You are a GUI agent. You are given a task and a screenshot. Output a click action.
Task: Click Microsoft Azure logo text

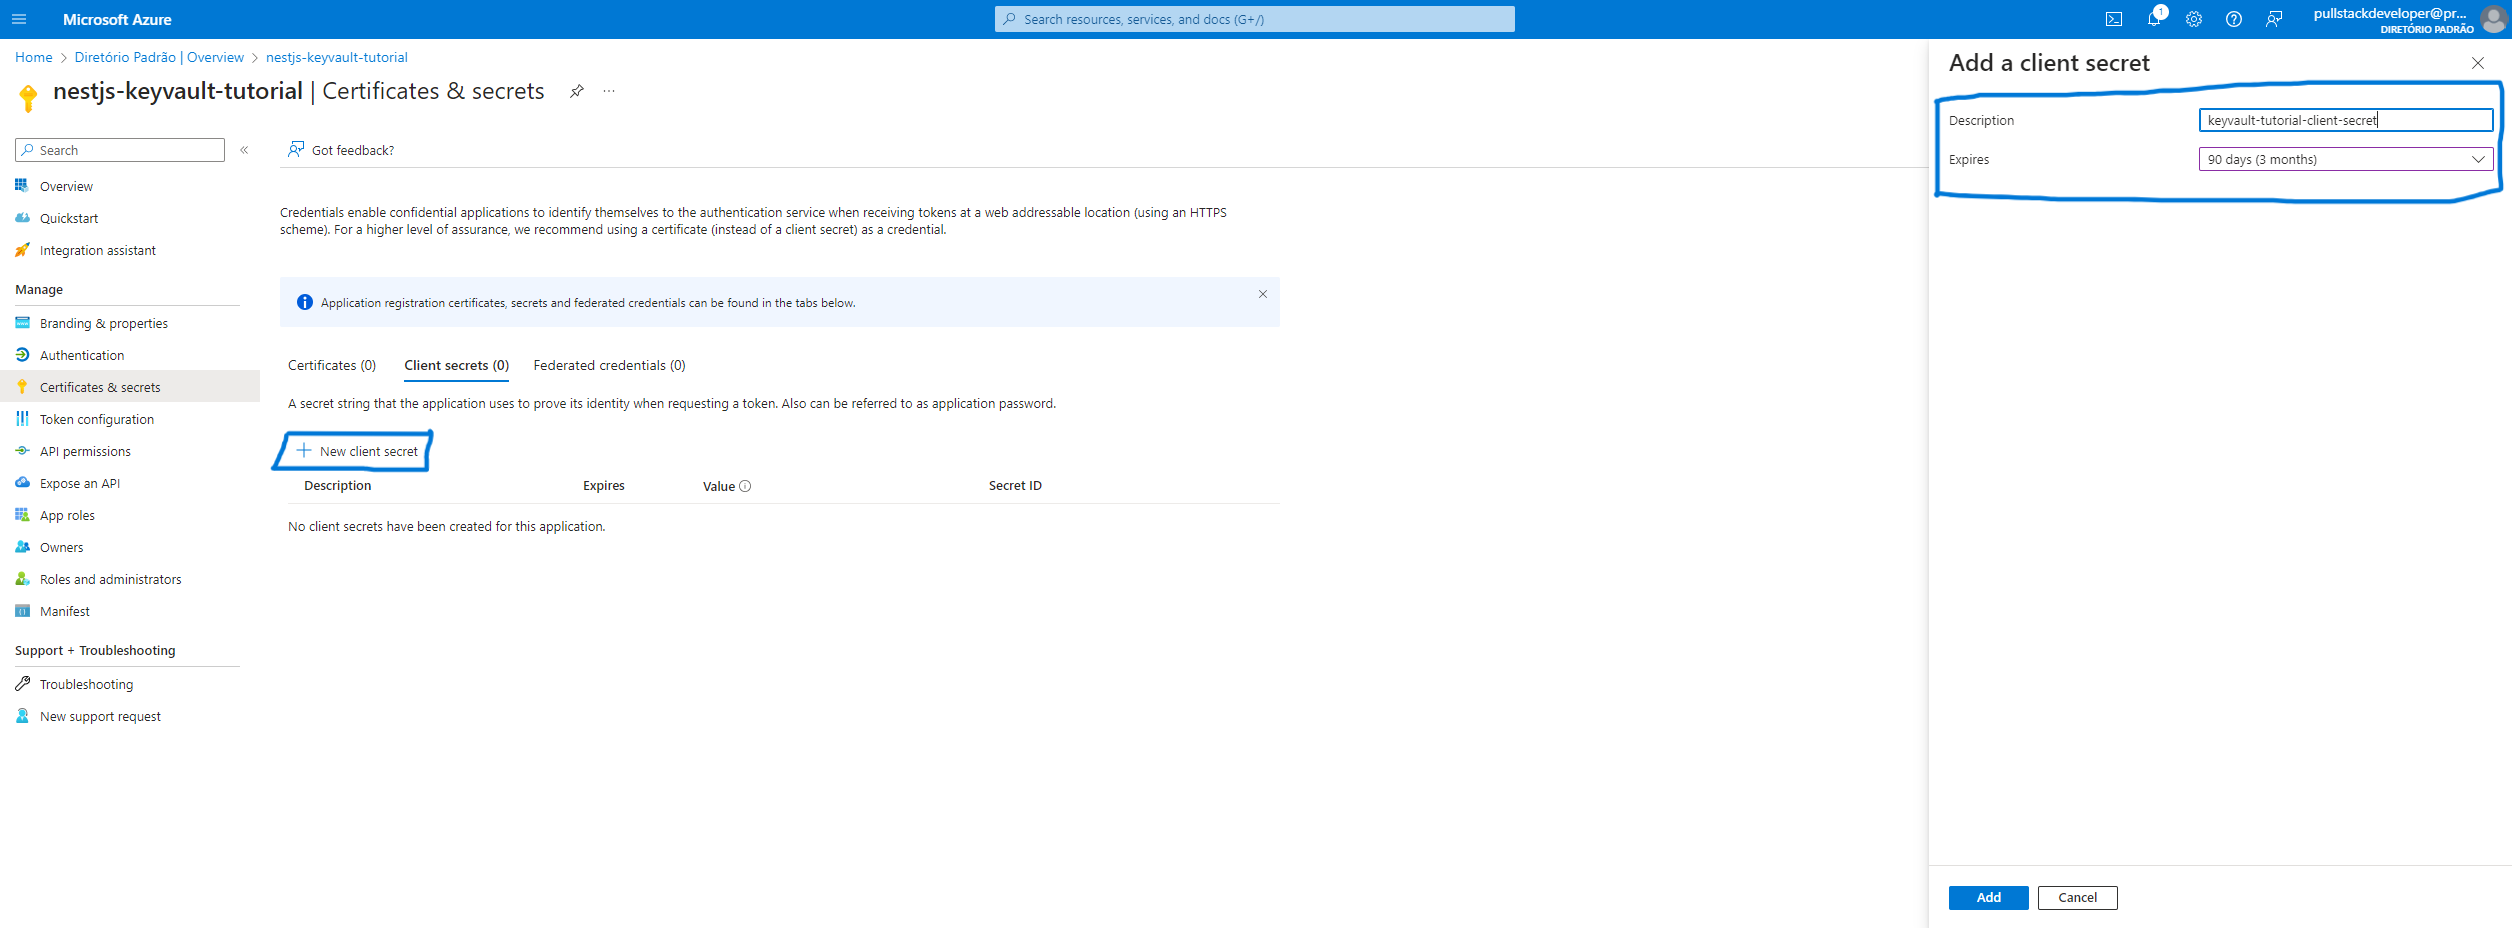[117, 19]
